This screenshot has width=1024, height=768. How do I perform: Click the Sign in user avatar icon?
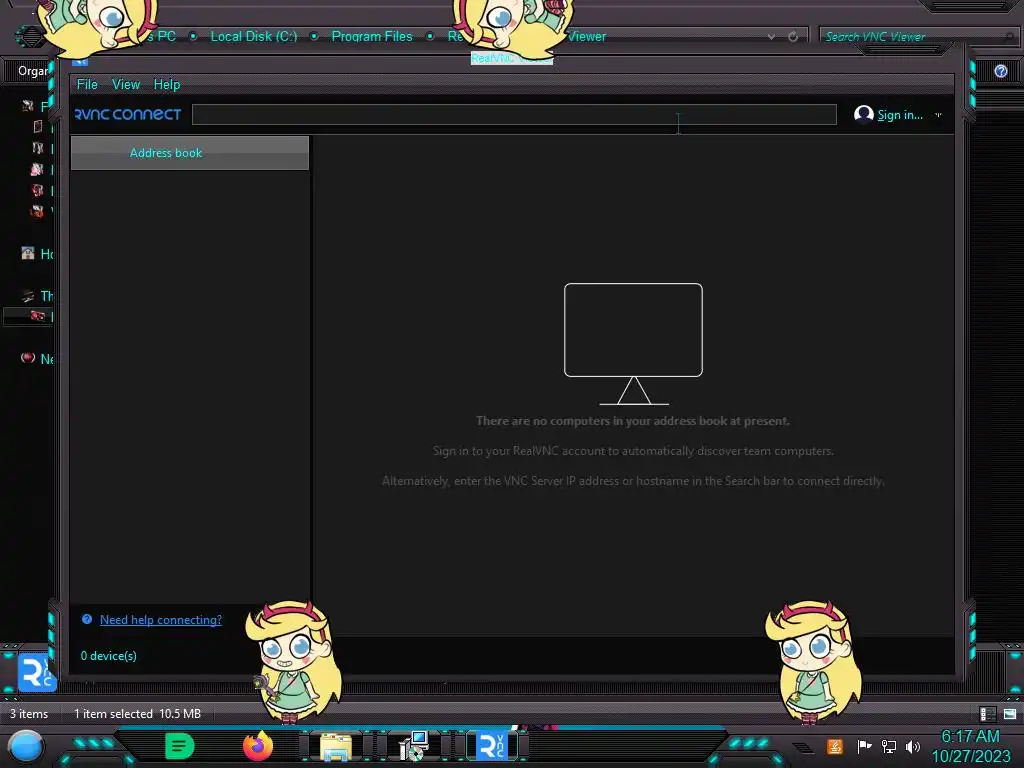point(863,114)
